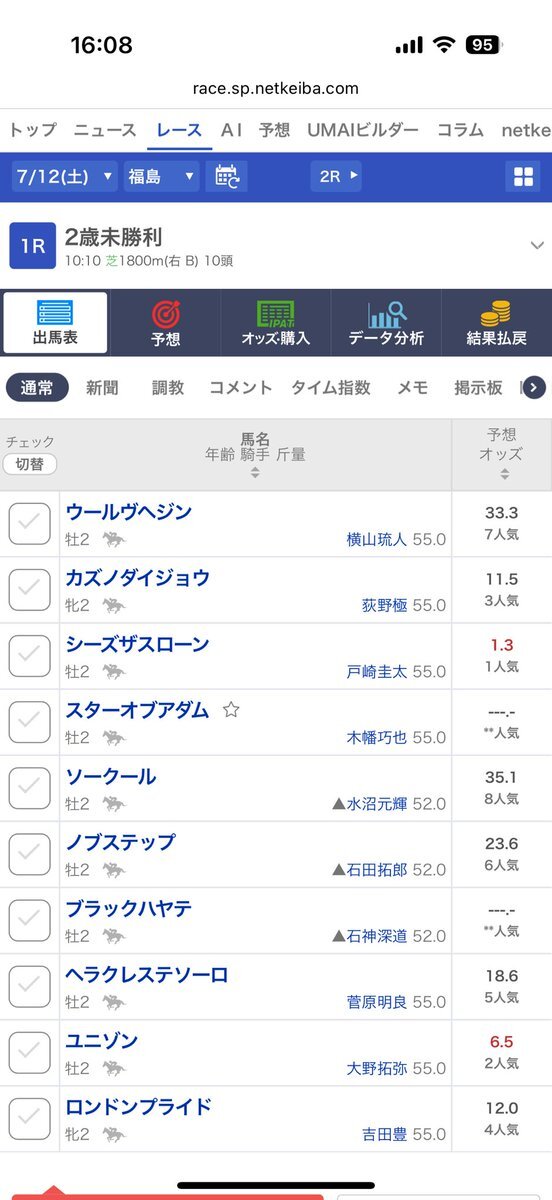This screenshot has width=552, height=1200.
Task: Switch to the 調教 tab
Action: 168,387
